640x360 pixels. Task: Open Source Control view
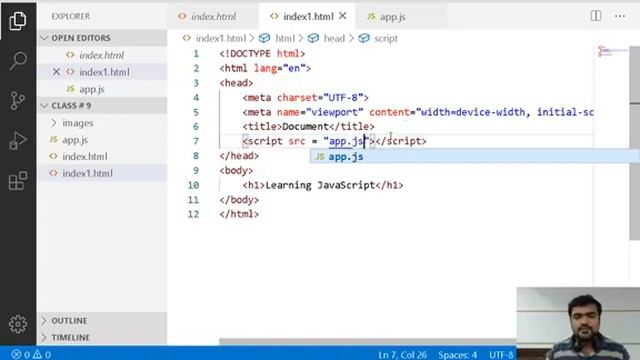[18, 100]
